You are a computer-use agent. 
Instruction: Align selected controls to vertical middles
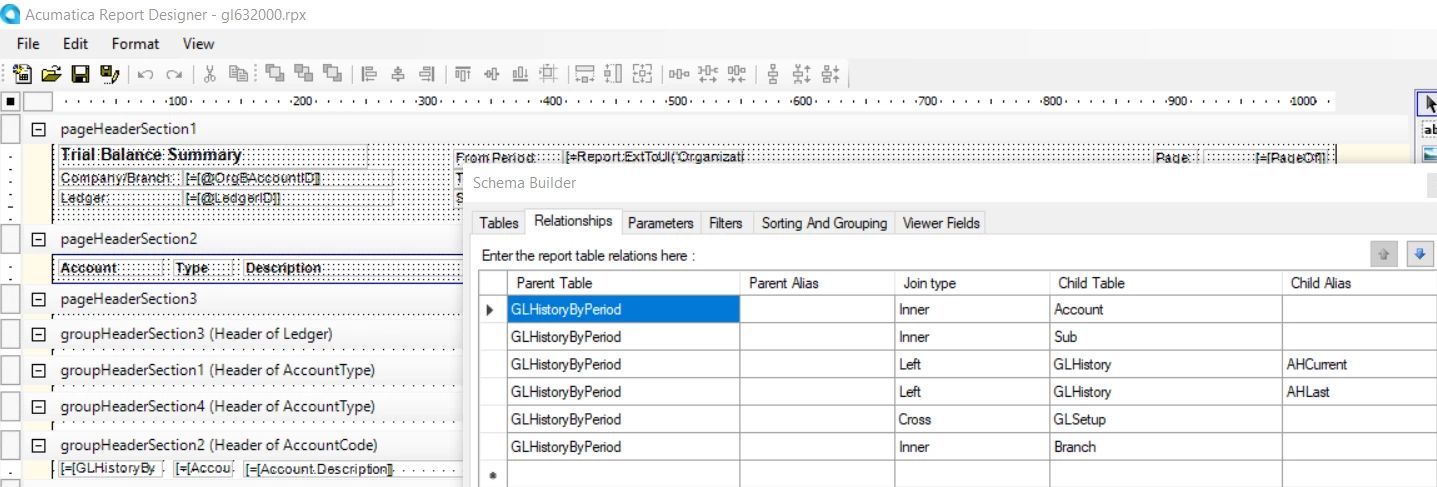point(491,74)
